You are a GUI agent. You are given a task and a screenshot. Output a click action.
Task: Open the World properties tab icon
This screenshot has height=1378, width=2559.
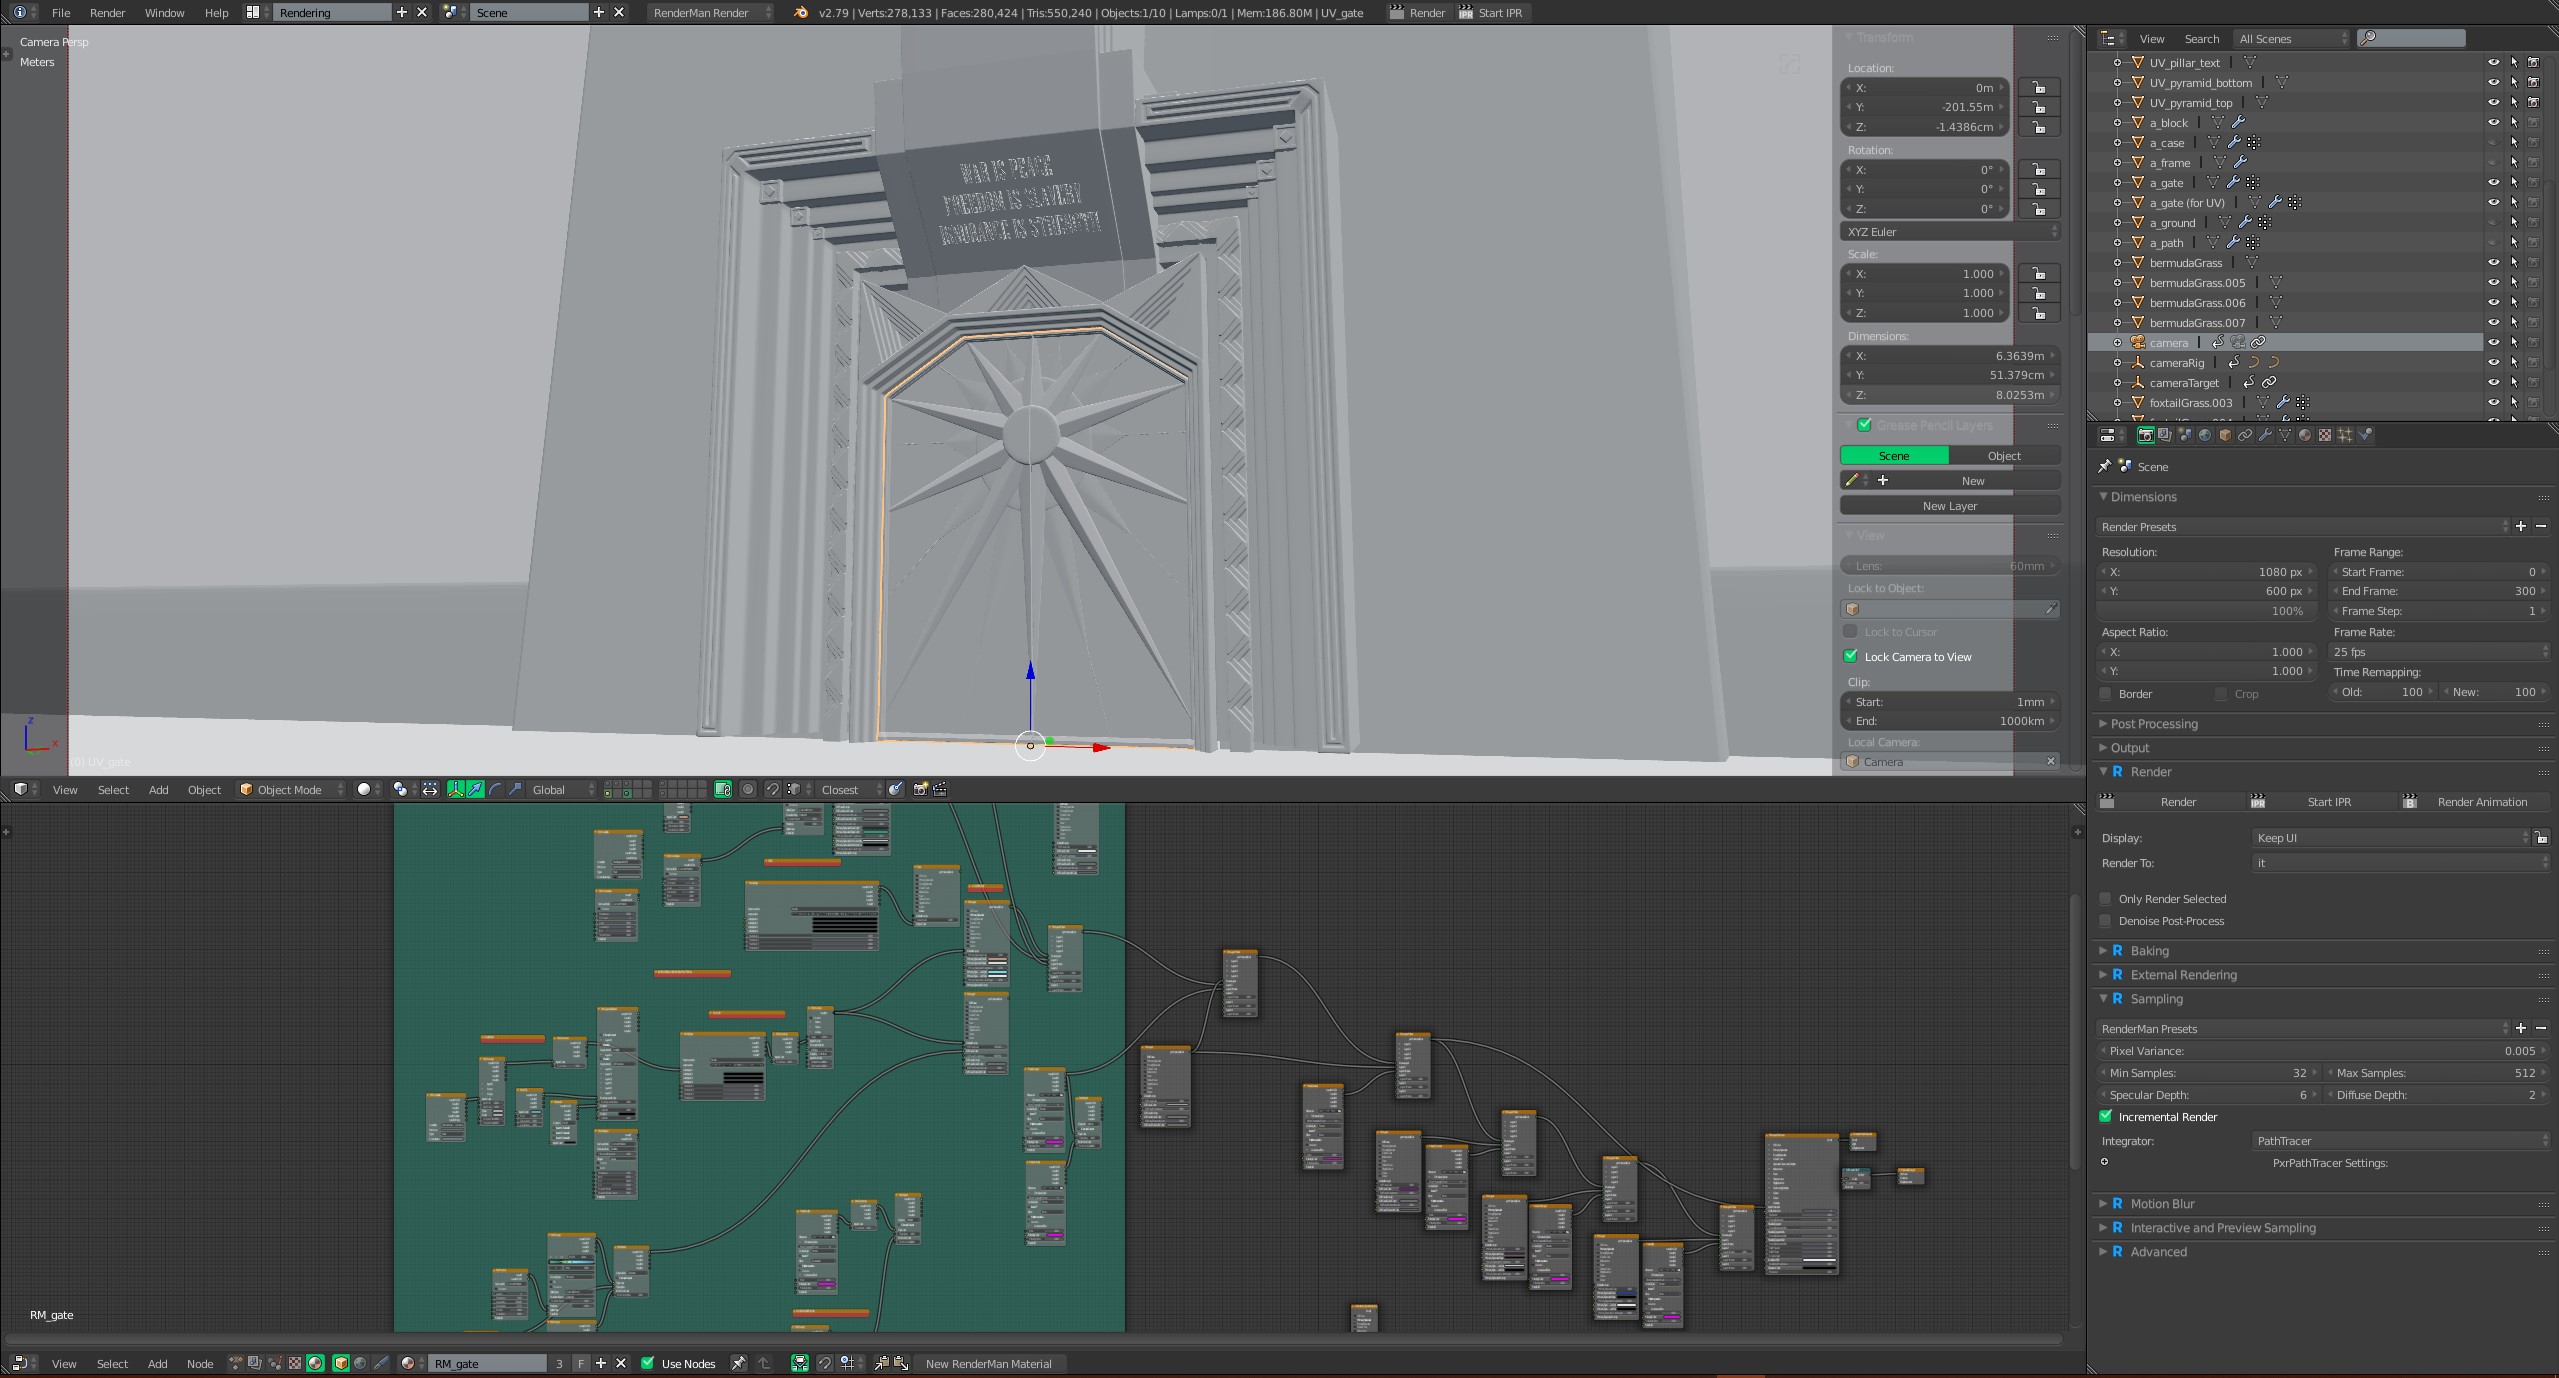(x=2205, y=435)
